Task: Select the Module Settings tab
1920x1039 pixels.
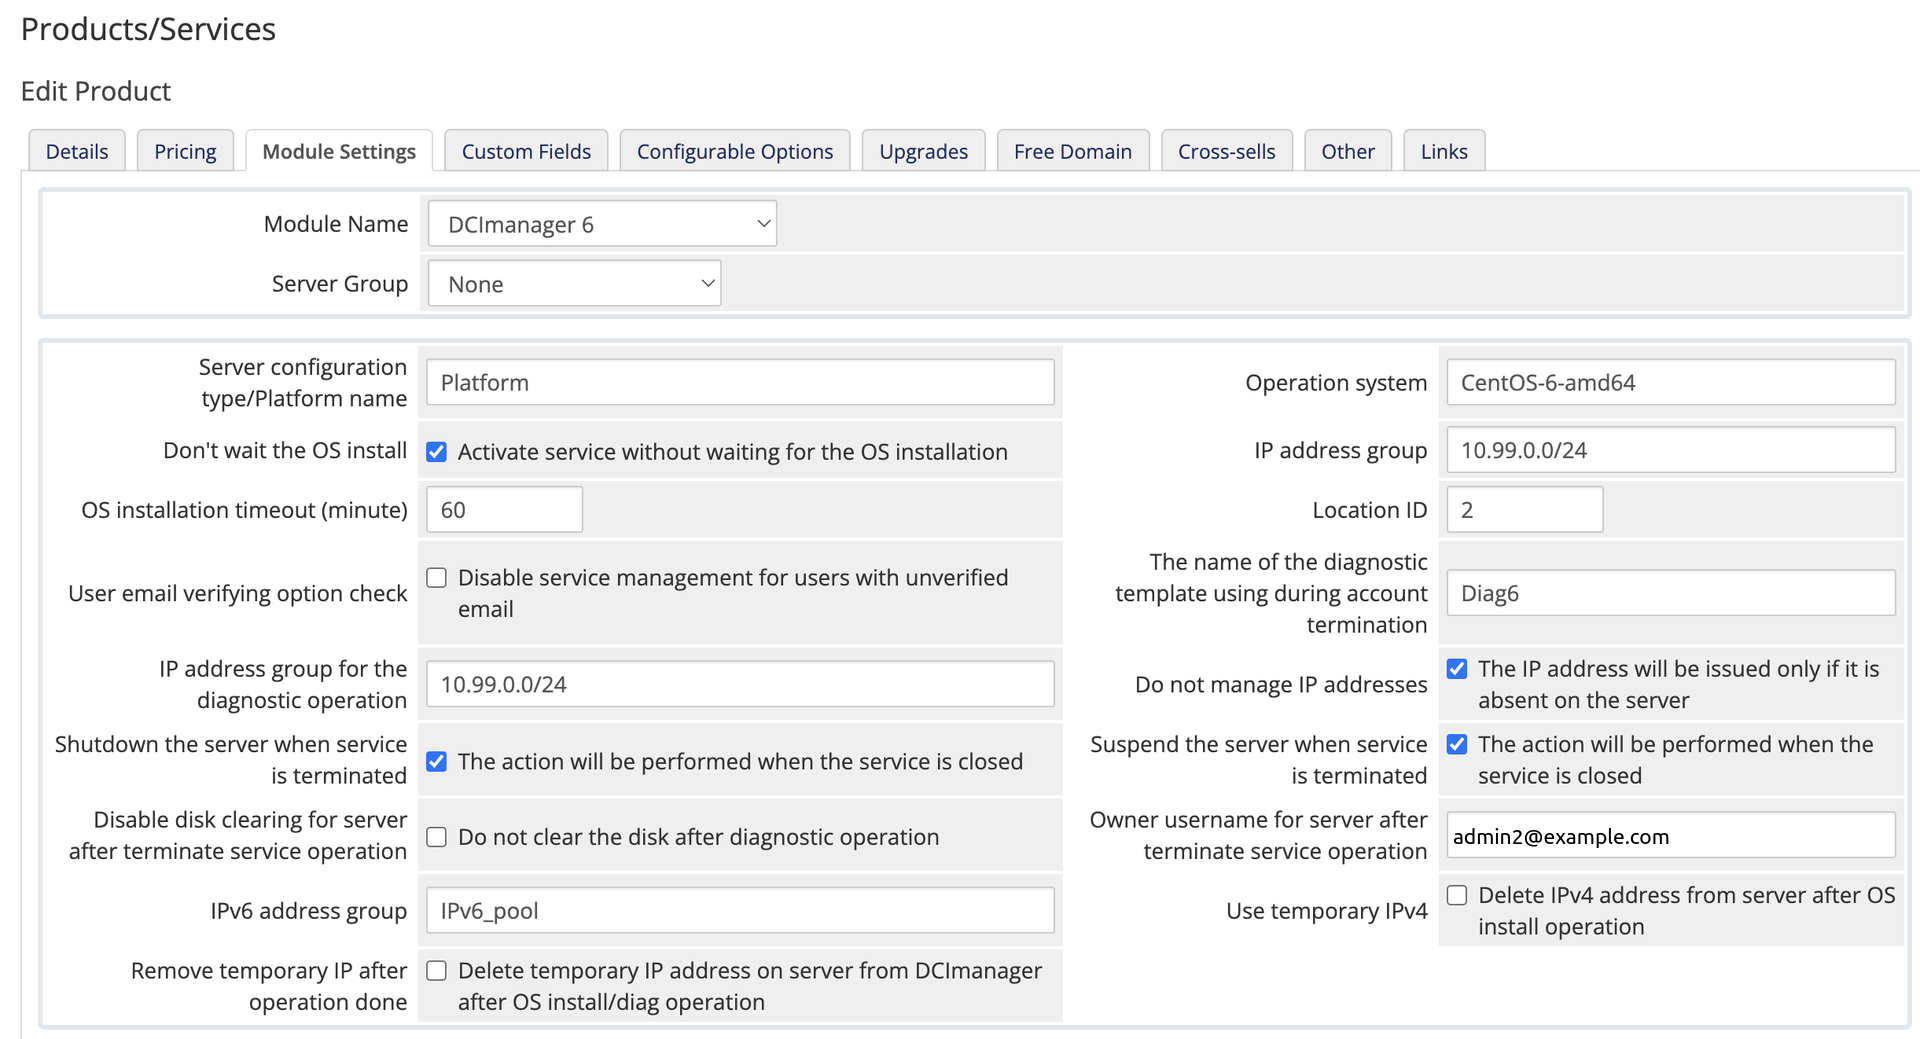Action: pos(339,151)
